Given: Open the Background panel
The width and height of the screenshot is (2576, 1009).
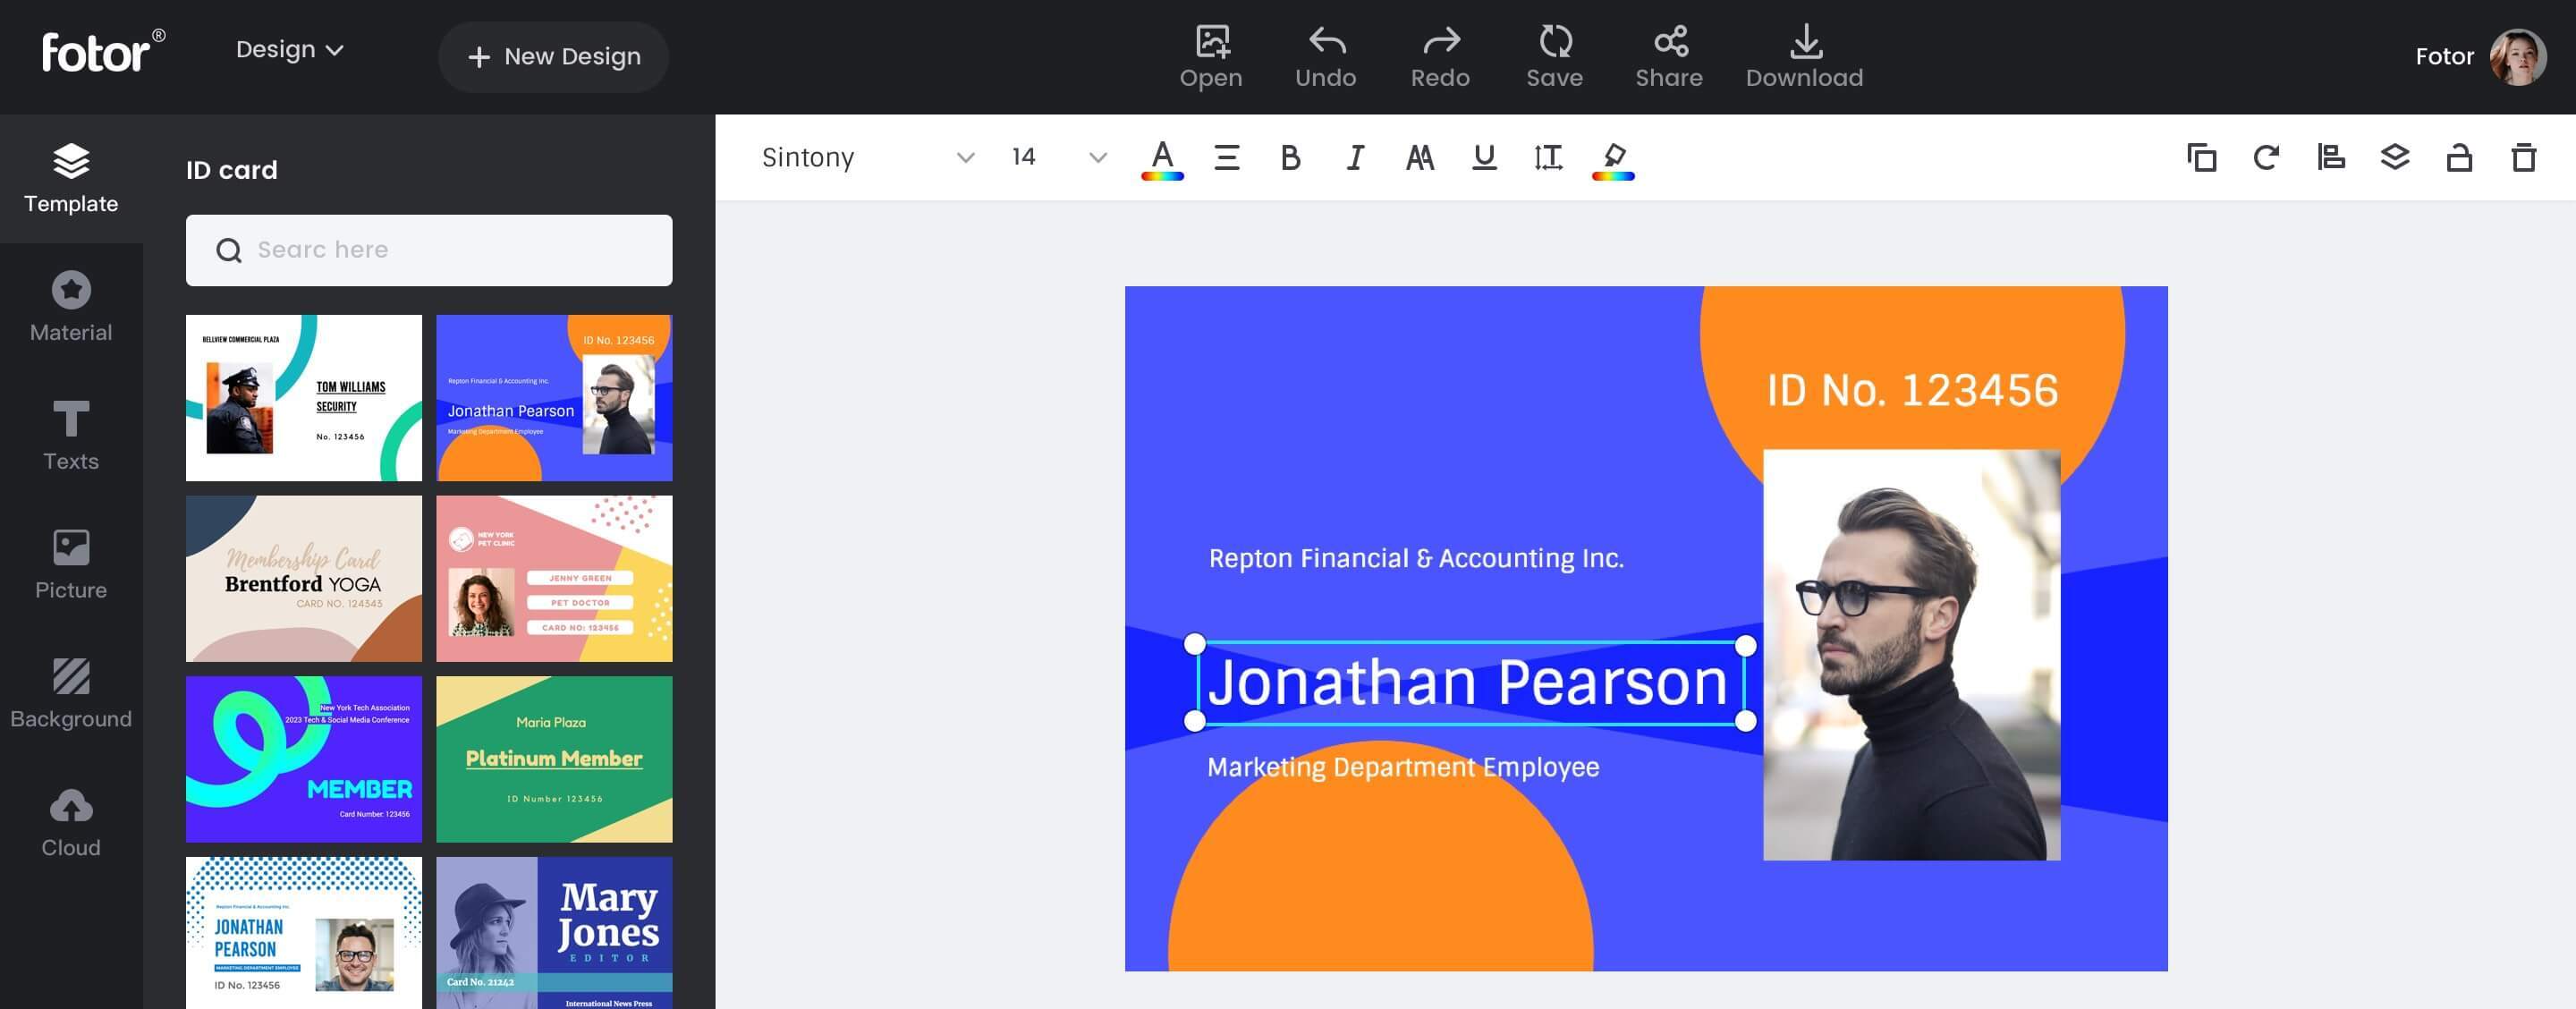Looking at the screenshot, I should click(70, 692).
